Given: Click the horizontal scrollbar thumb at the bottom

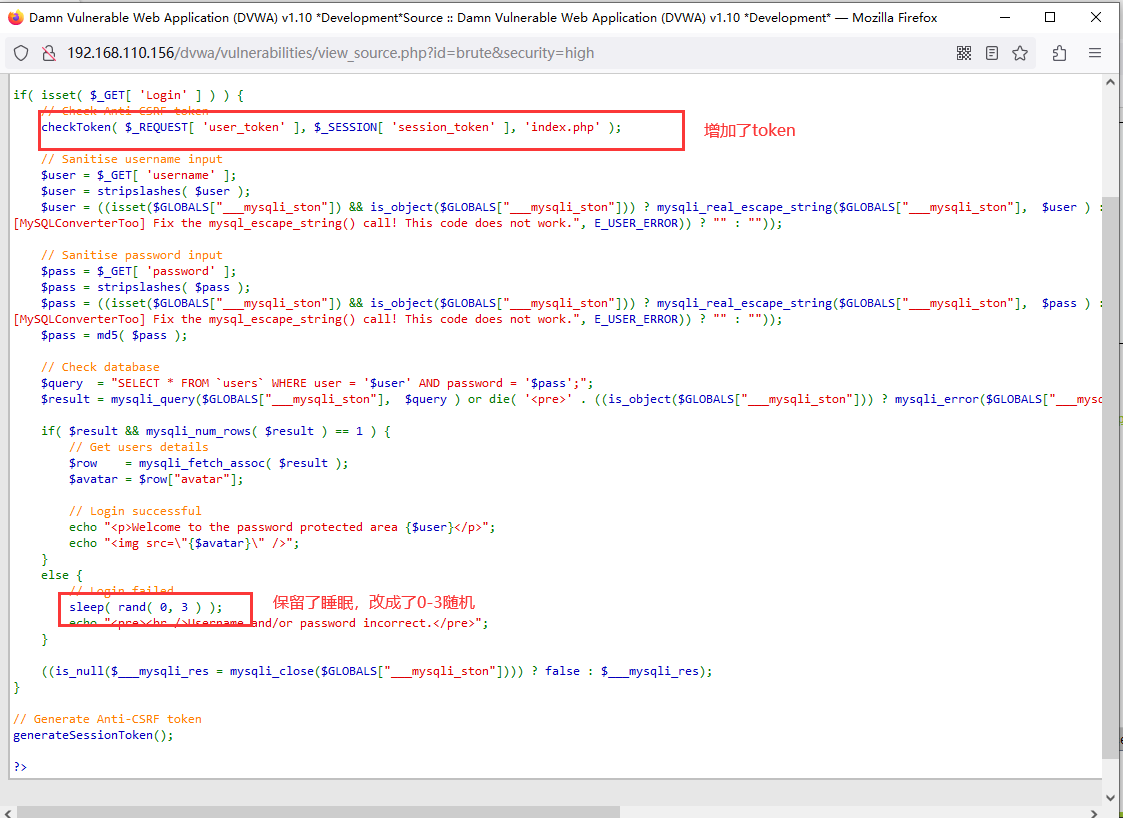Looking at the screenshot, I should (318, 812).
